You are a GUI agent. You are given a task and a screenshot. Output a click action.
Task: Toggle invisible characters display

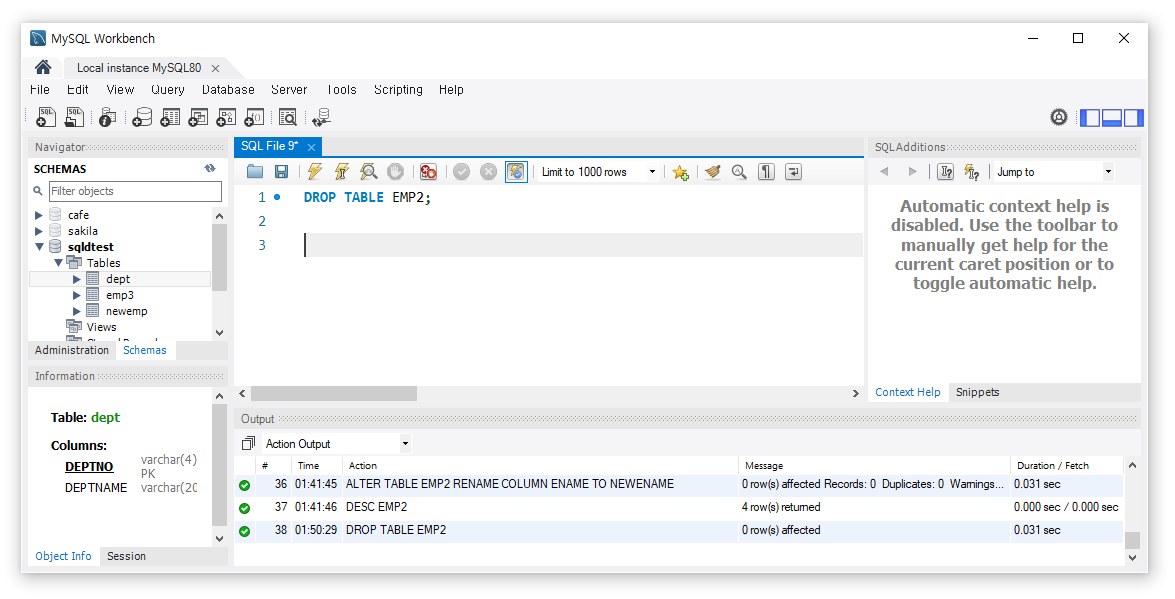pos(766,172)
